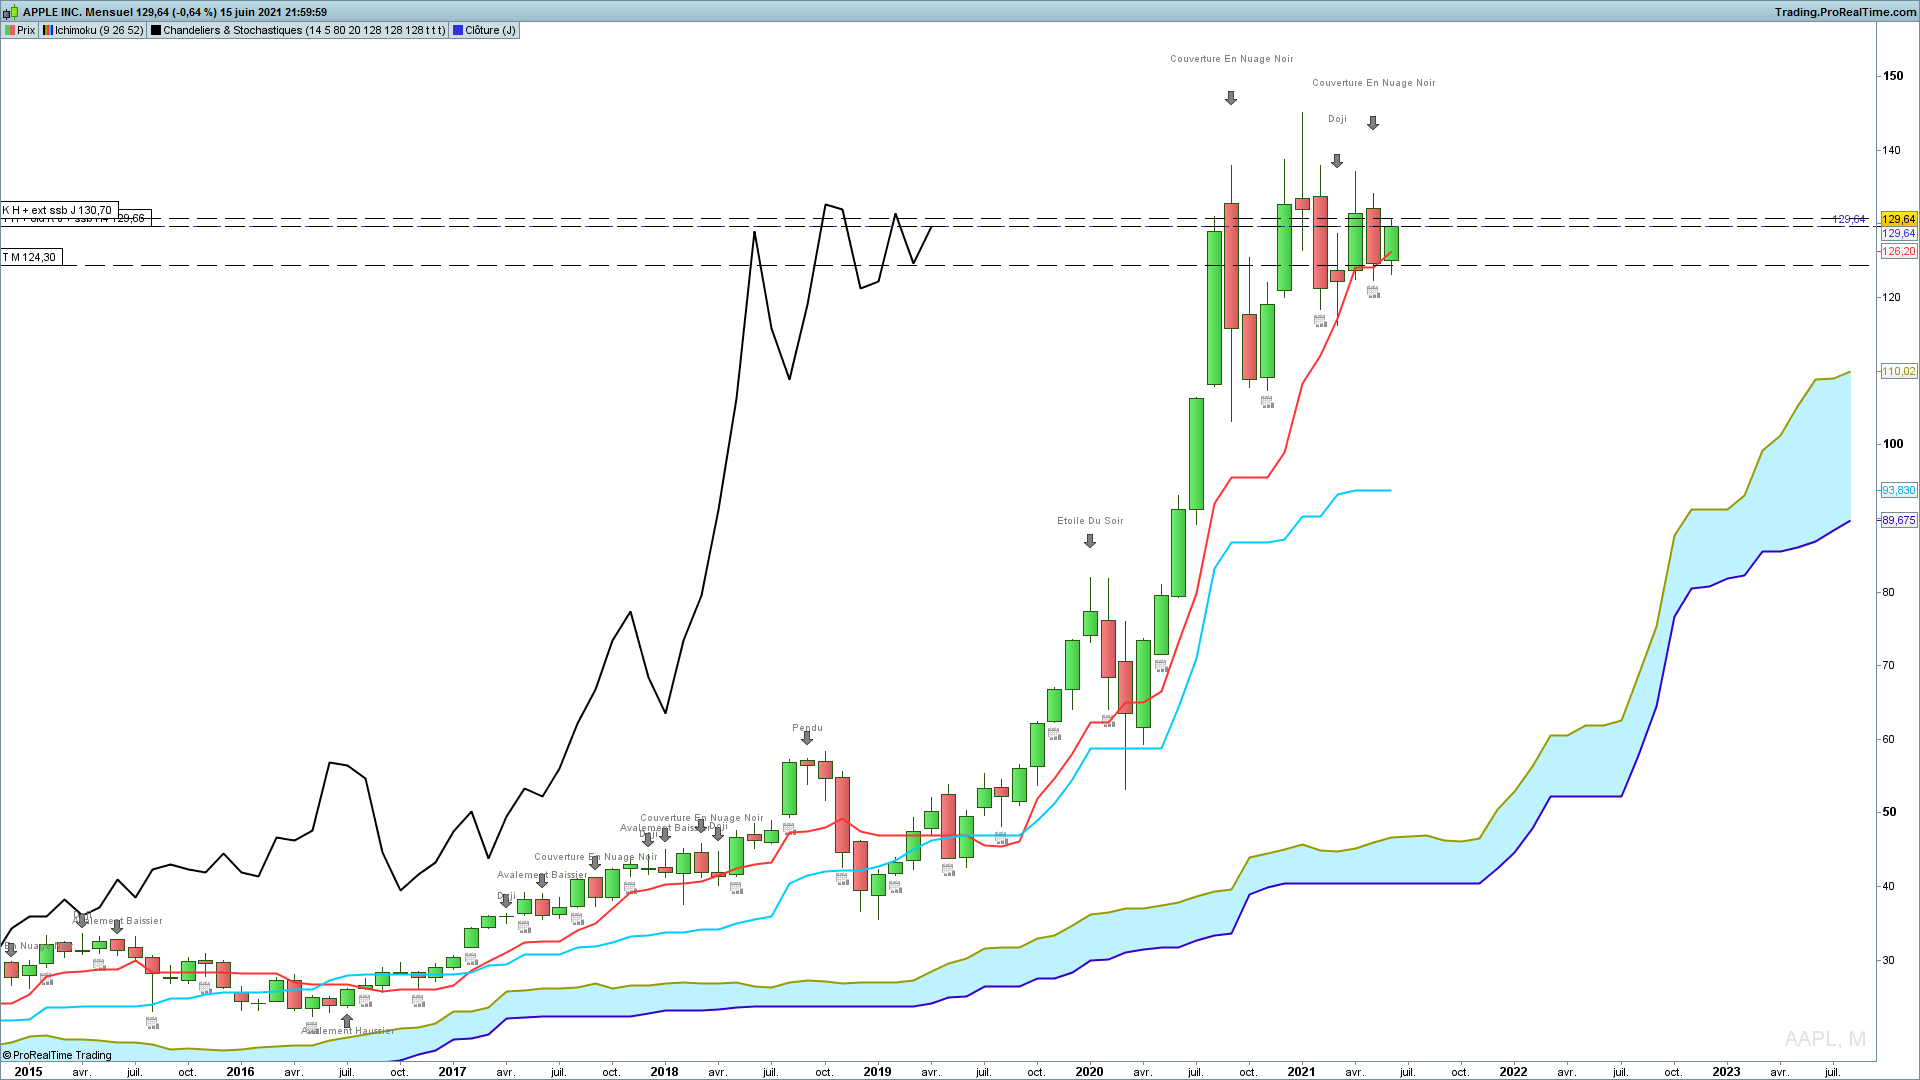The image size is (1920, 1080).
Task: Click the yellow 129,64 current price tag
Action: 1898,219
